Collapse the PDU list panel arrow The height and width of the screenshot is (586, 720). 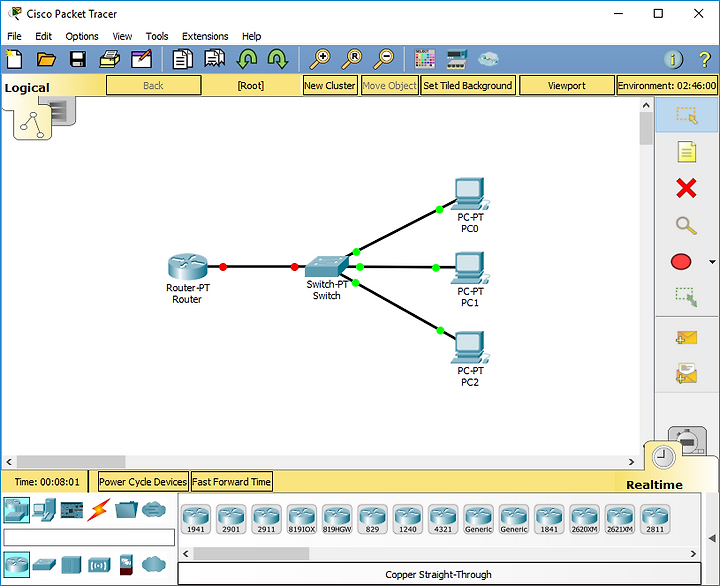(x=712, y=538)
